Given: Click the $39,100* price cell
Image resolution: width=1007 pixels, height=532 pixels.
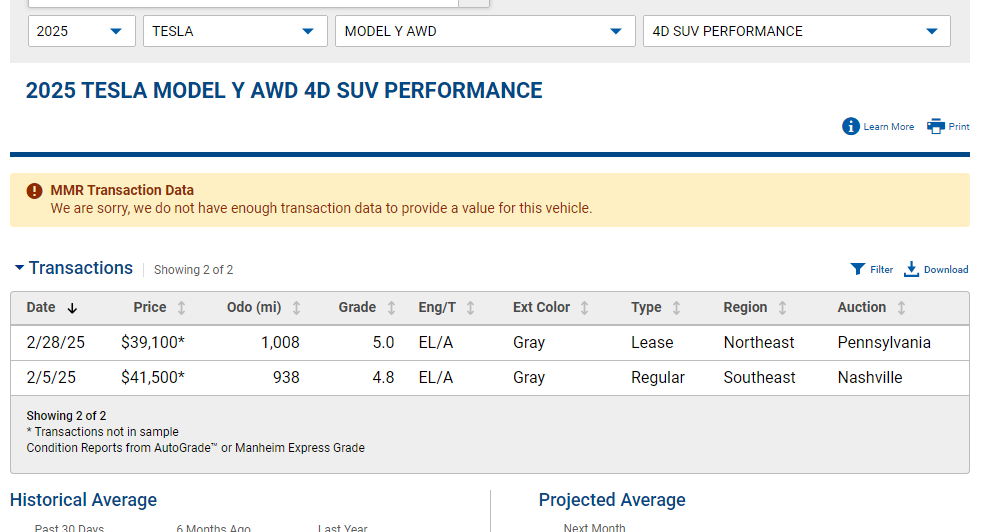Looking at the screenshot, I should pyautogui.click(x=153, y=342).
